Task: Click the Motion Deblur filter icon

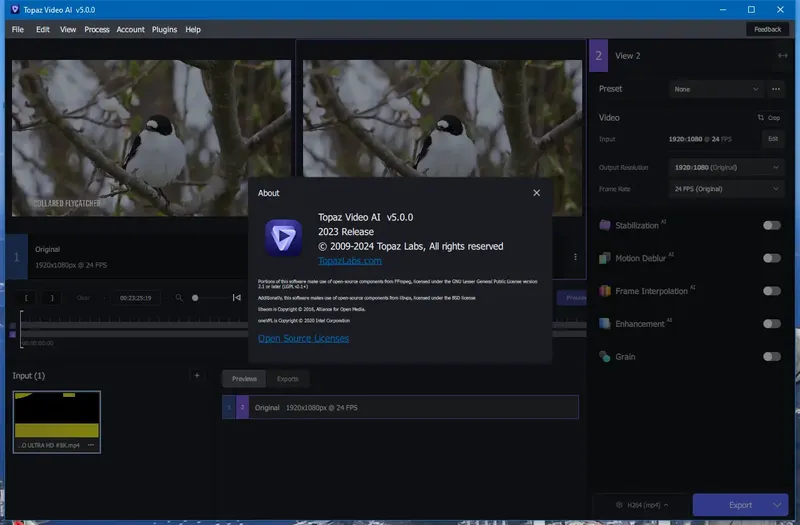Action: (x=605, y=258)
